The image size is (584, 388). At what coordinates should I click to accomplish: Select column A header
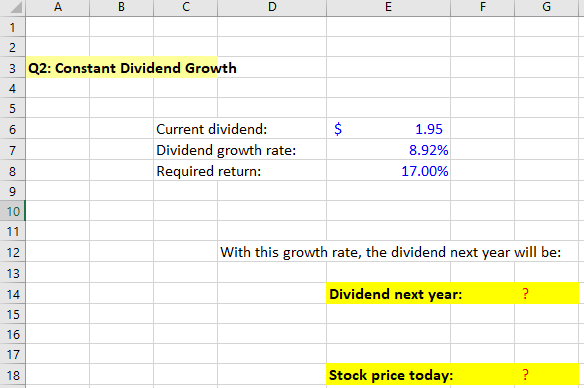[x=58, y=7]
